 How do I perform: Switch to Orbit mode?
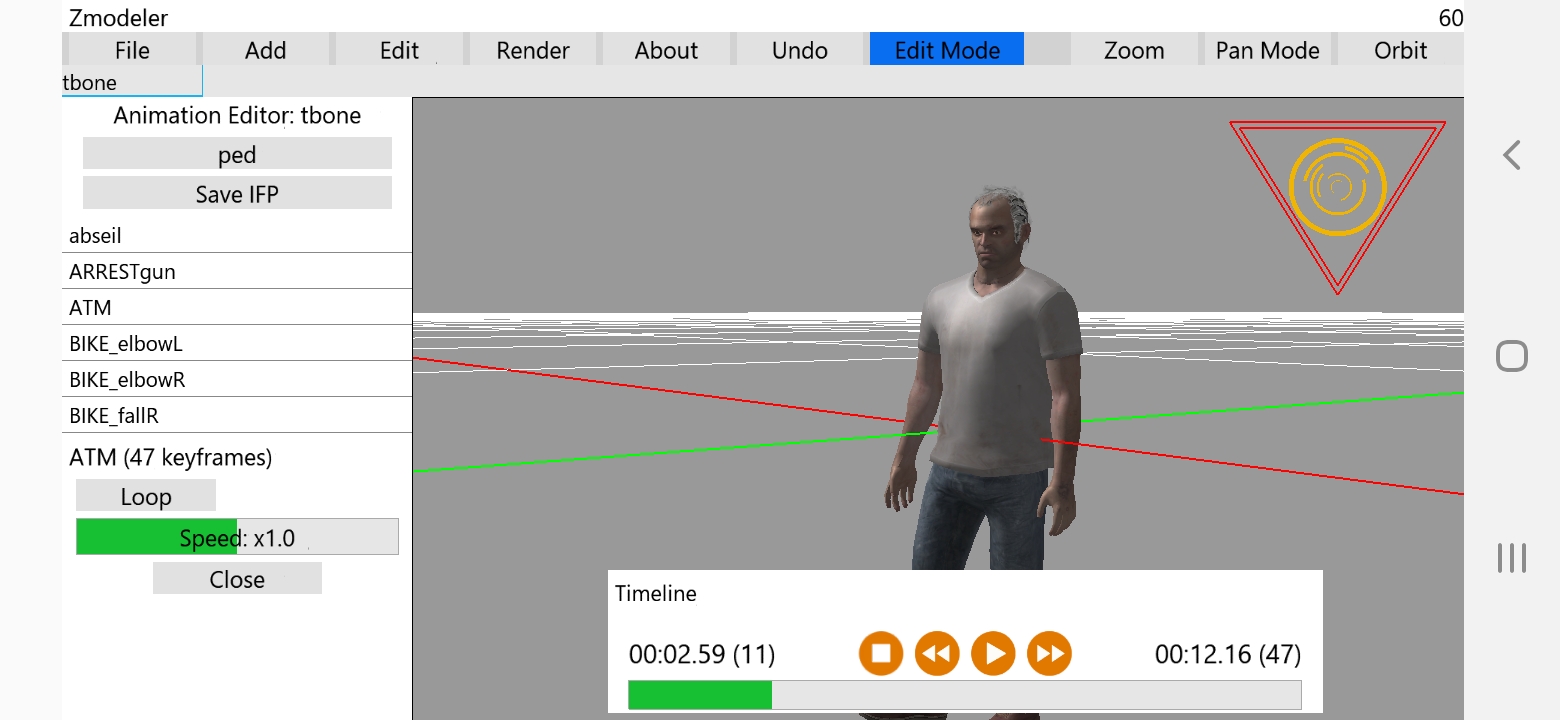(x=1401, y=50)
